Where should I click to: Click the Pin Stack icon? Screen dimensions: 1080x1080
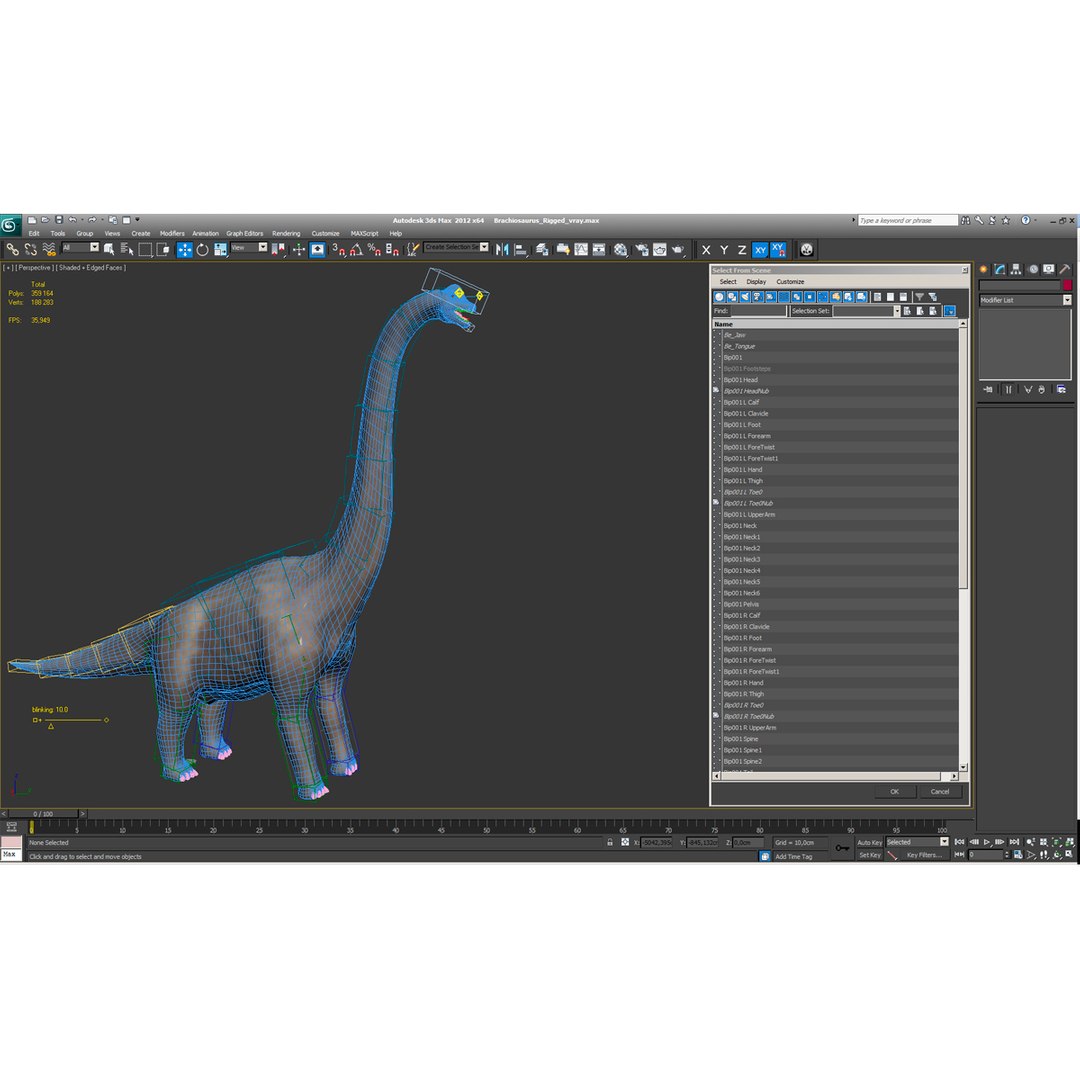[988, 389]
